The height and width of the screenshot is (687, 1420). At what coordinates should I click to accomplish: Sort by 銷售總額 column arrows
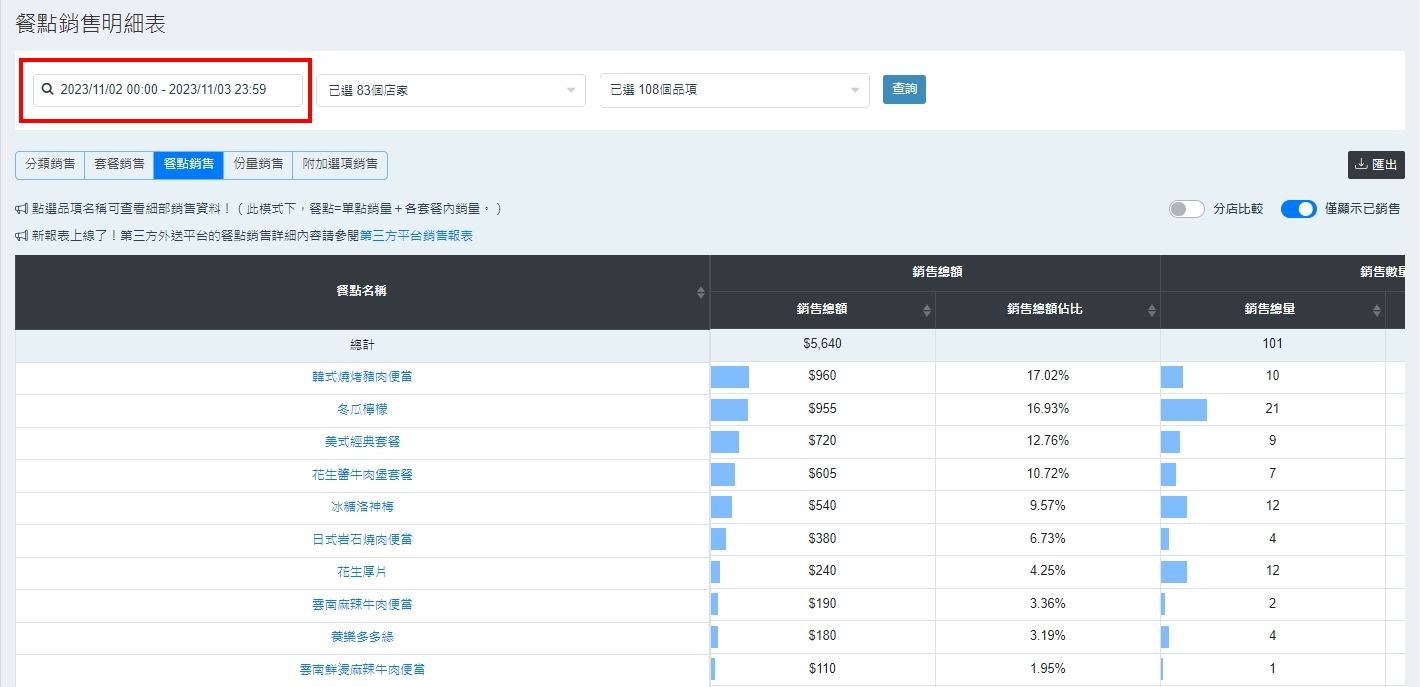pyautogui.click(x=926, y=310)
